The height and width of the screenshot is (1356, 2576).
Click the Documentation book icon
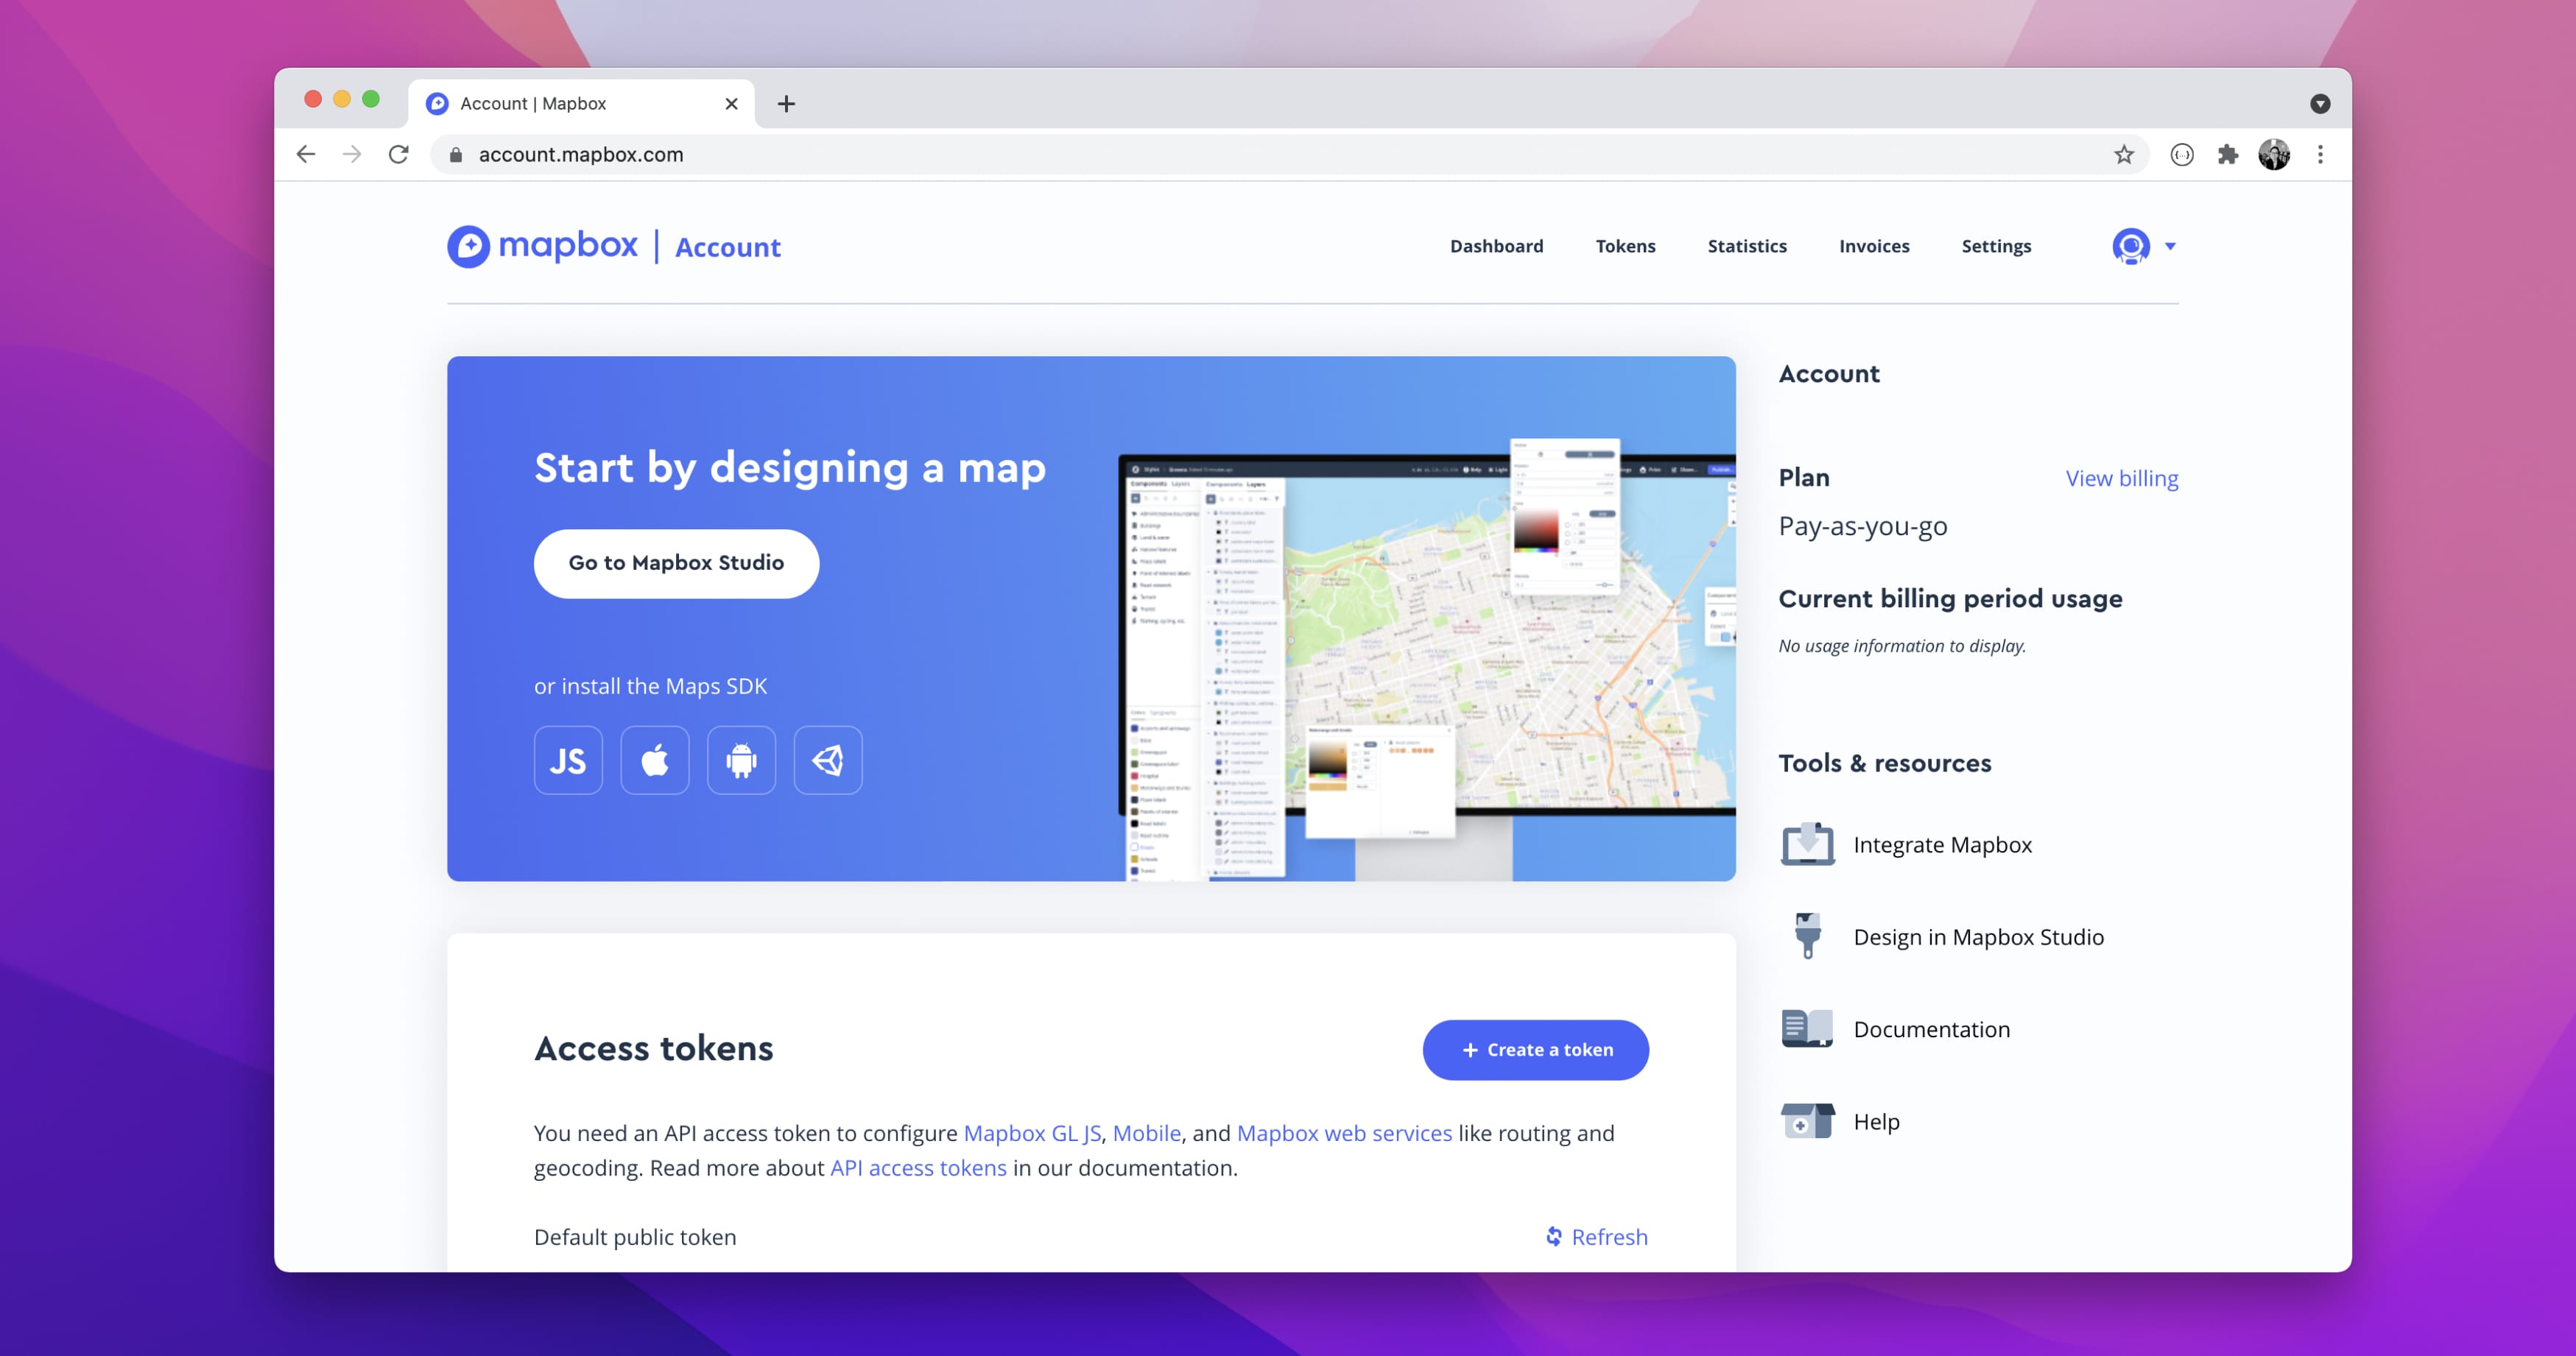click(1807, 1028)
